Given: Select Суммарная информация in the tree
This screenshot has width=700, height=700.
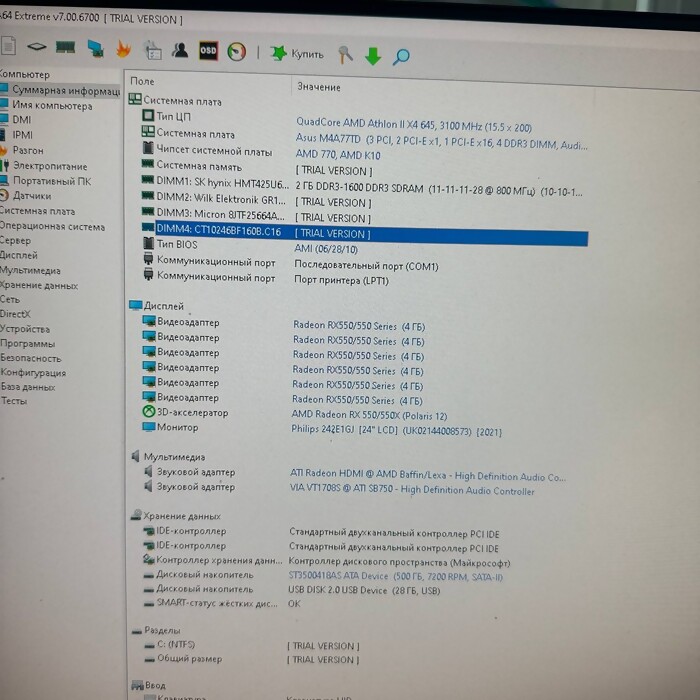Looking at the screenshot, I should tap(66, 90).
